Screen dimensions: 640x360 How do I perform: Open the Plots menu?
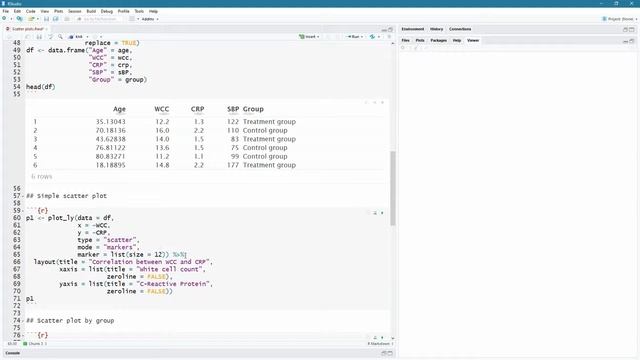58,11
